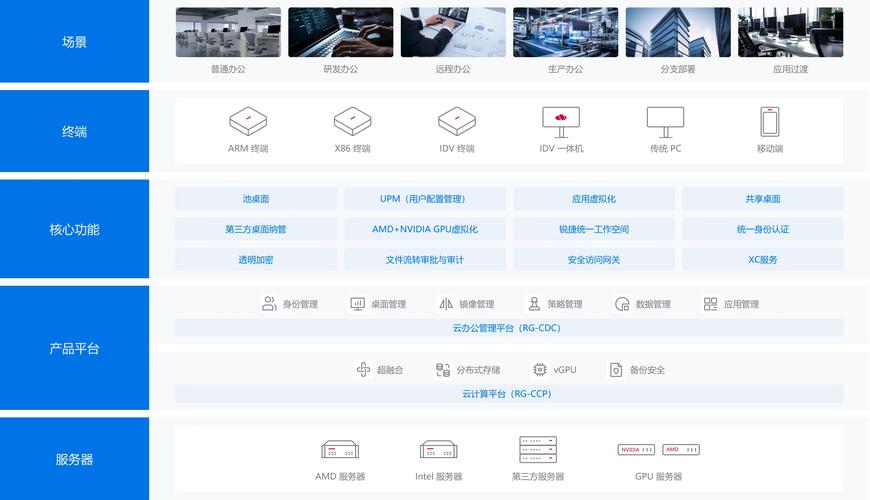Click the XC服务 feature button
This screenshot has width=870, height=500.
(x=763, y=260)
